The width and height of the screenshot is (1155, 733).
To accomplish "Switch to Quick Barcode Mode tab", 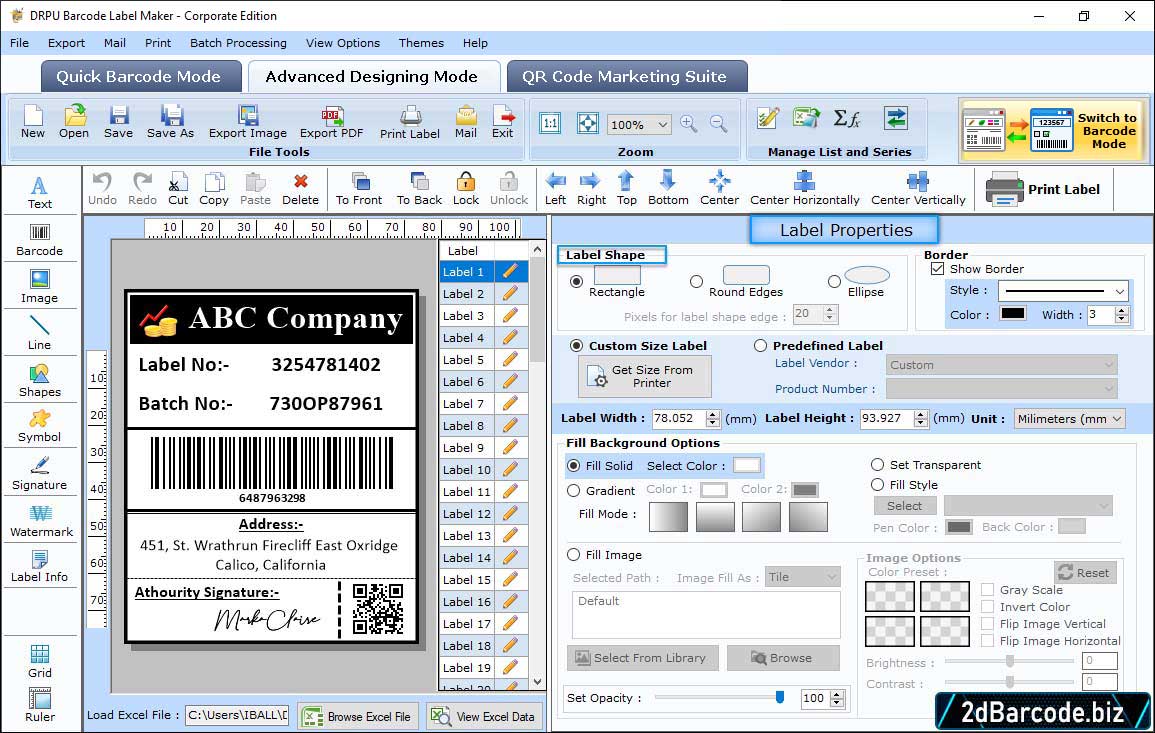I will (x=140, y=77).
